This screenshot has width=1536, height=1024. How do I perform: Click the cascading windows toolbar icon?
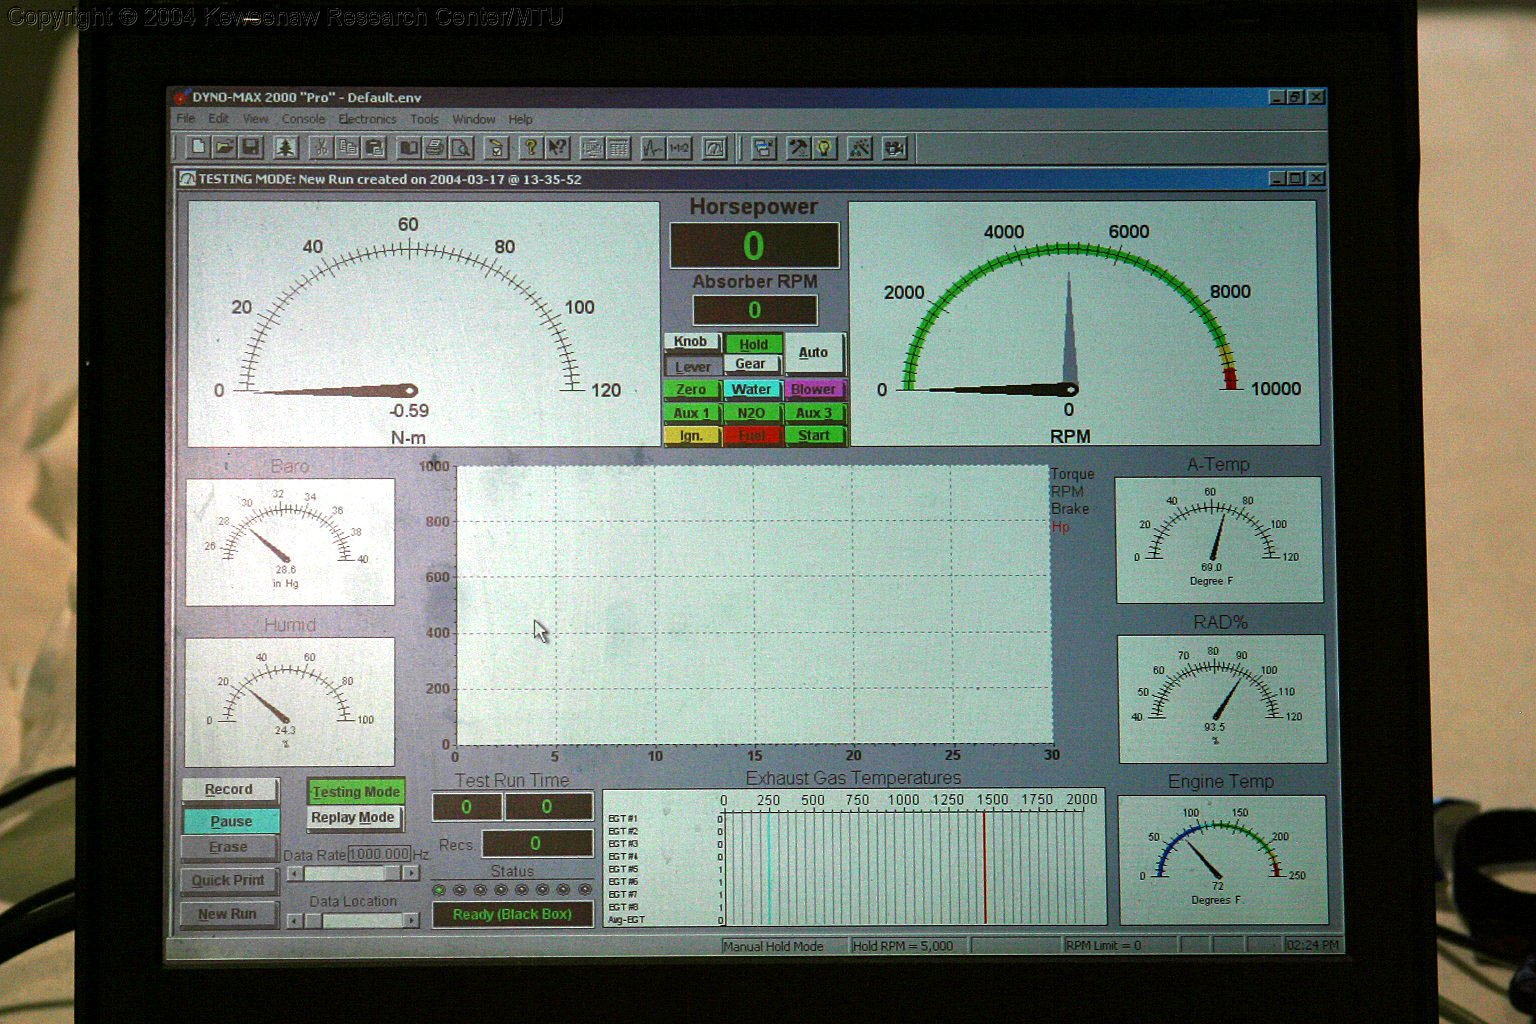(x=764, y=148)
